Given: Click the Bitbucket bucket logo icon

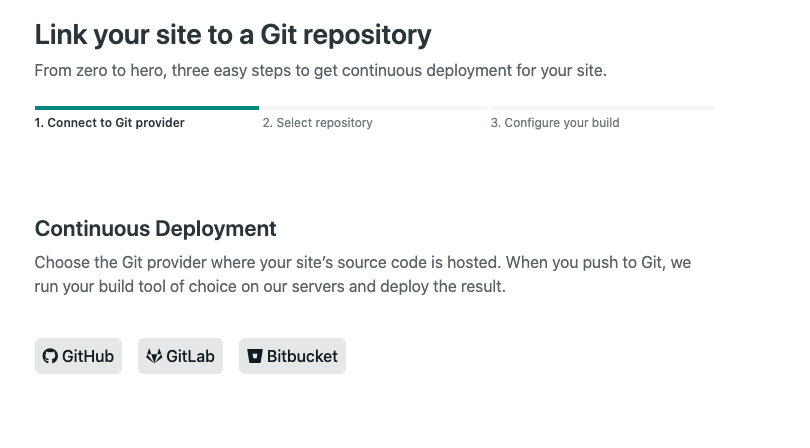Looking at the screenshot, I should pyautogui.click(x=255, y=356).
